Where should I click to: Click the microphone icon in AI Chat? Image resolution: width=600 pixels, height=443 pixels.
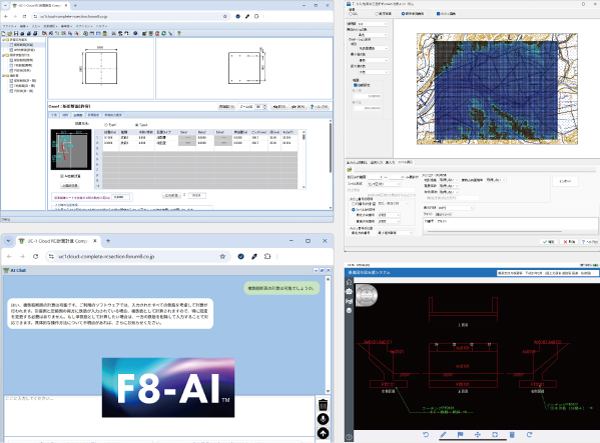click(x=323, y=419)
